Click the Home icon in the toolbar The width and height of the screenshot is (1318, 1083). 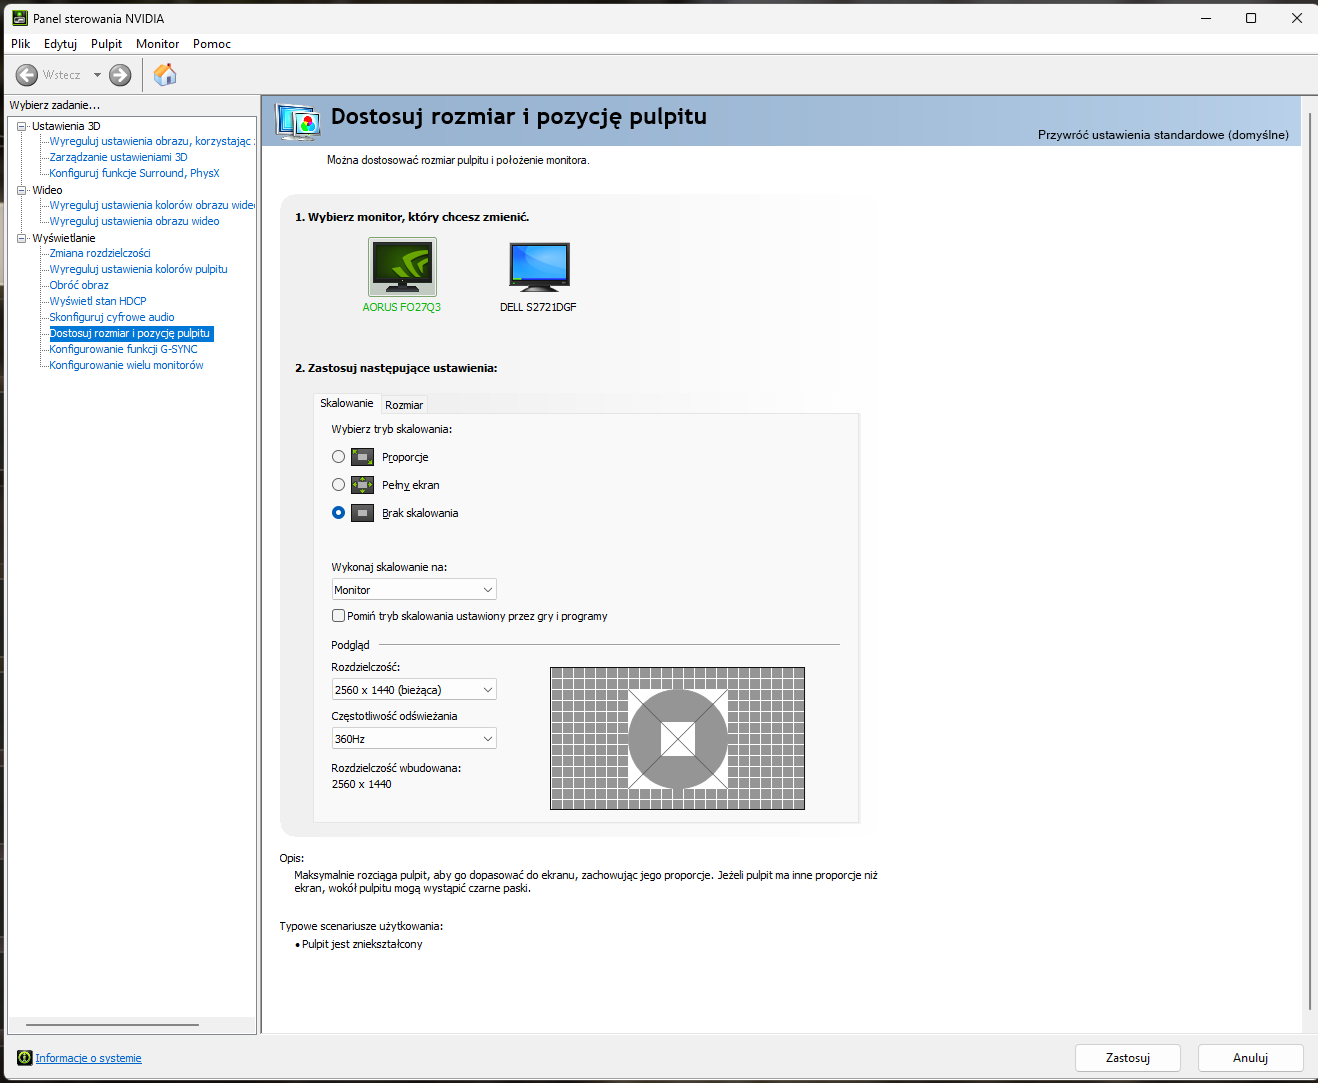165,75
